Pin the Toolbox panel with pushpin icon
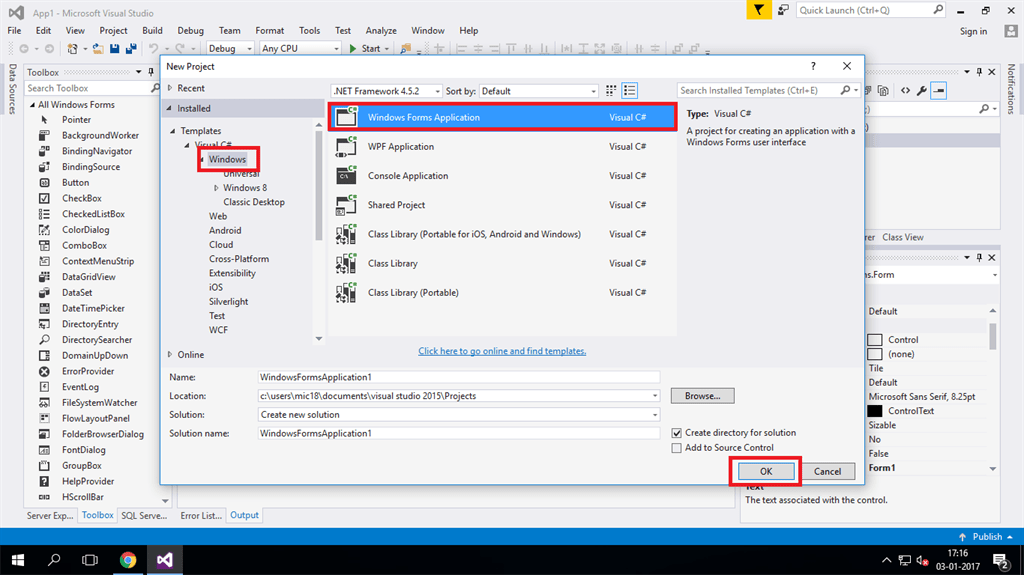The width and height of the screenshot is (1024, 575). tap(151, 72)
